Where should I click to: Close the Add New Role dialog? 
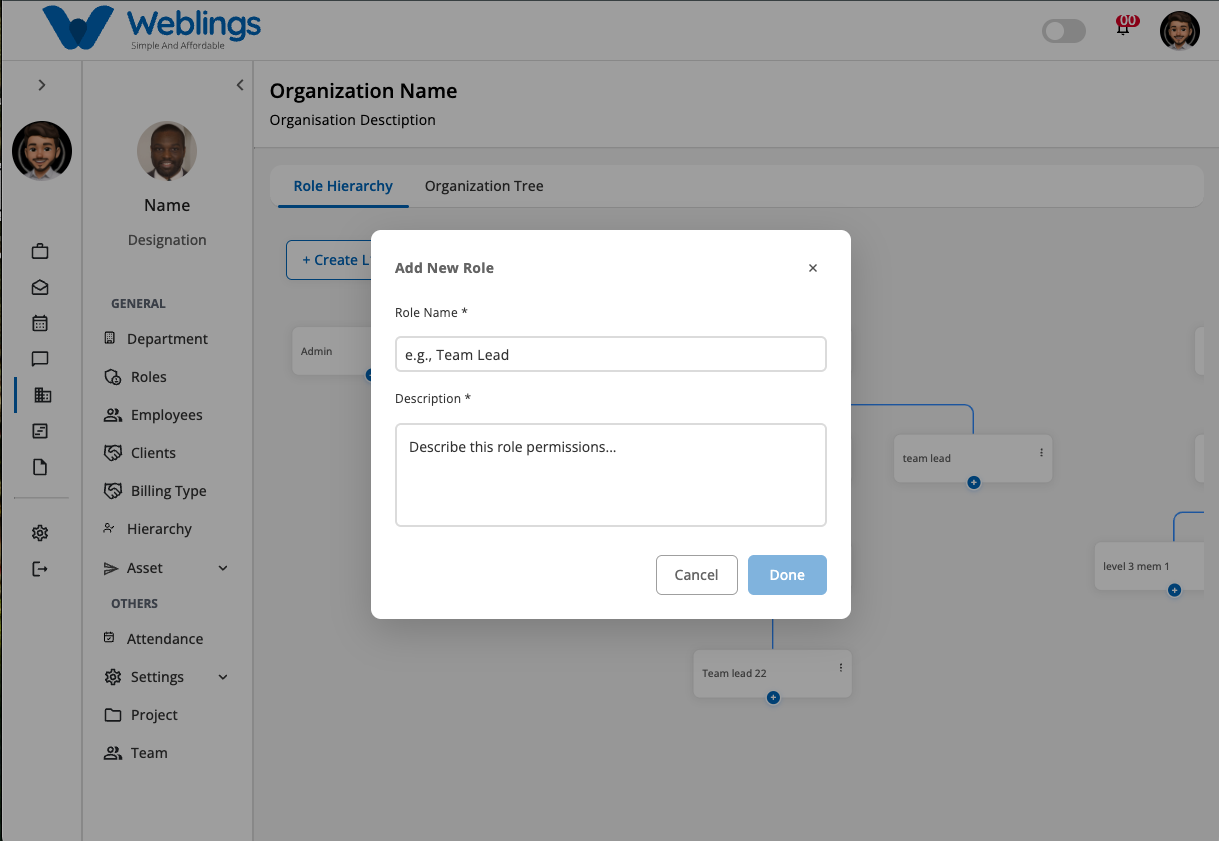tap(813, 268)
